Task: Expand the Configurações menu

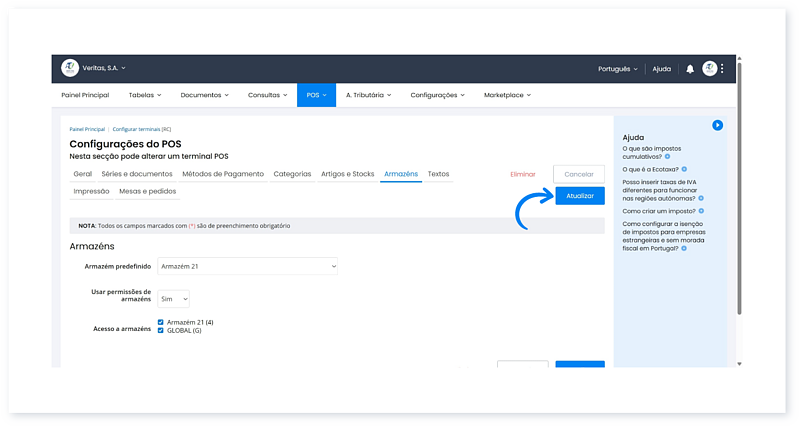Action: click(437, 95)
